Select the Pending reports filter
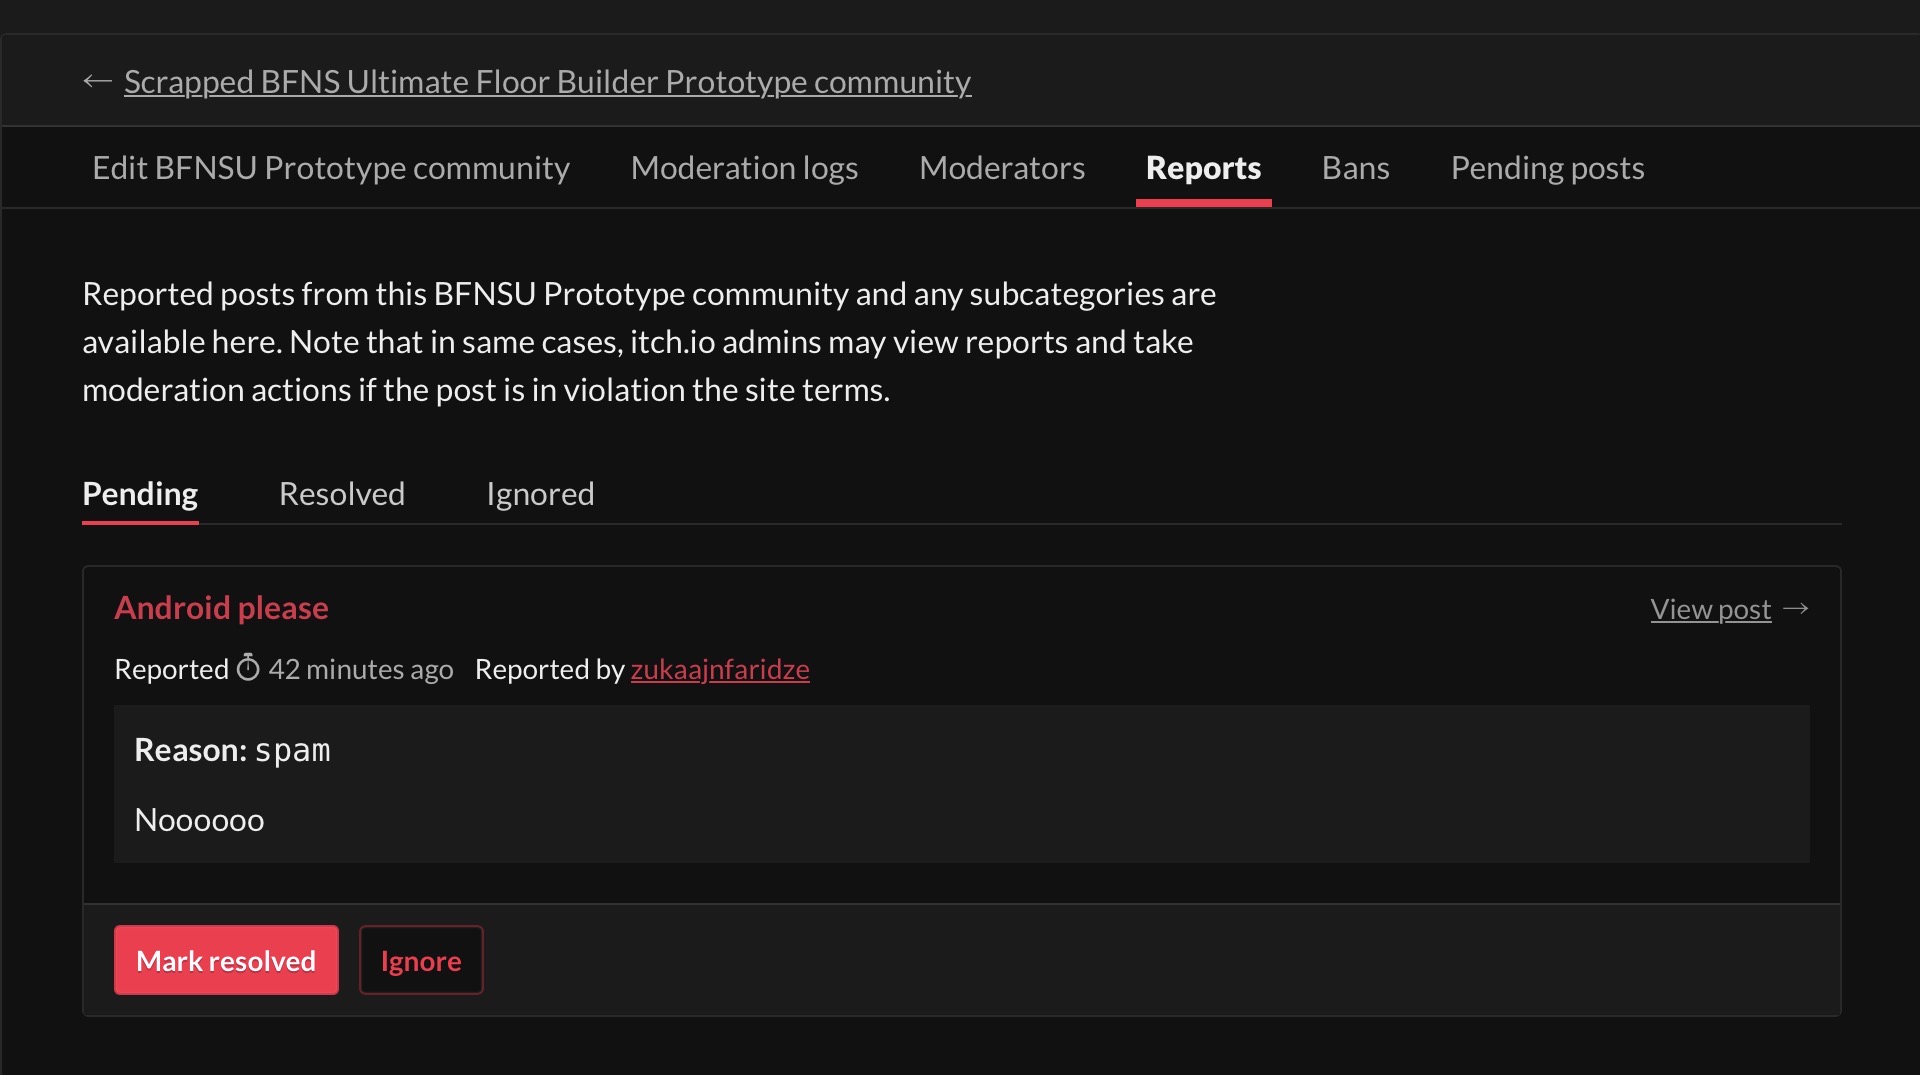 [x=140, y=494]
